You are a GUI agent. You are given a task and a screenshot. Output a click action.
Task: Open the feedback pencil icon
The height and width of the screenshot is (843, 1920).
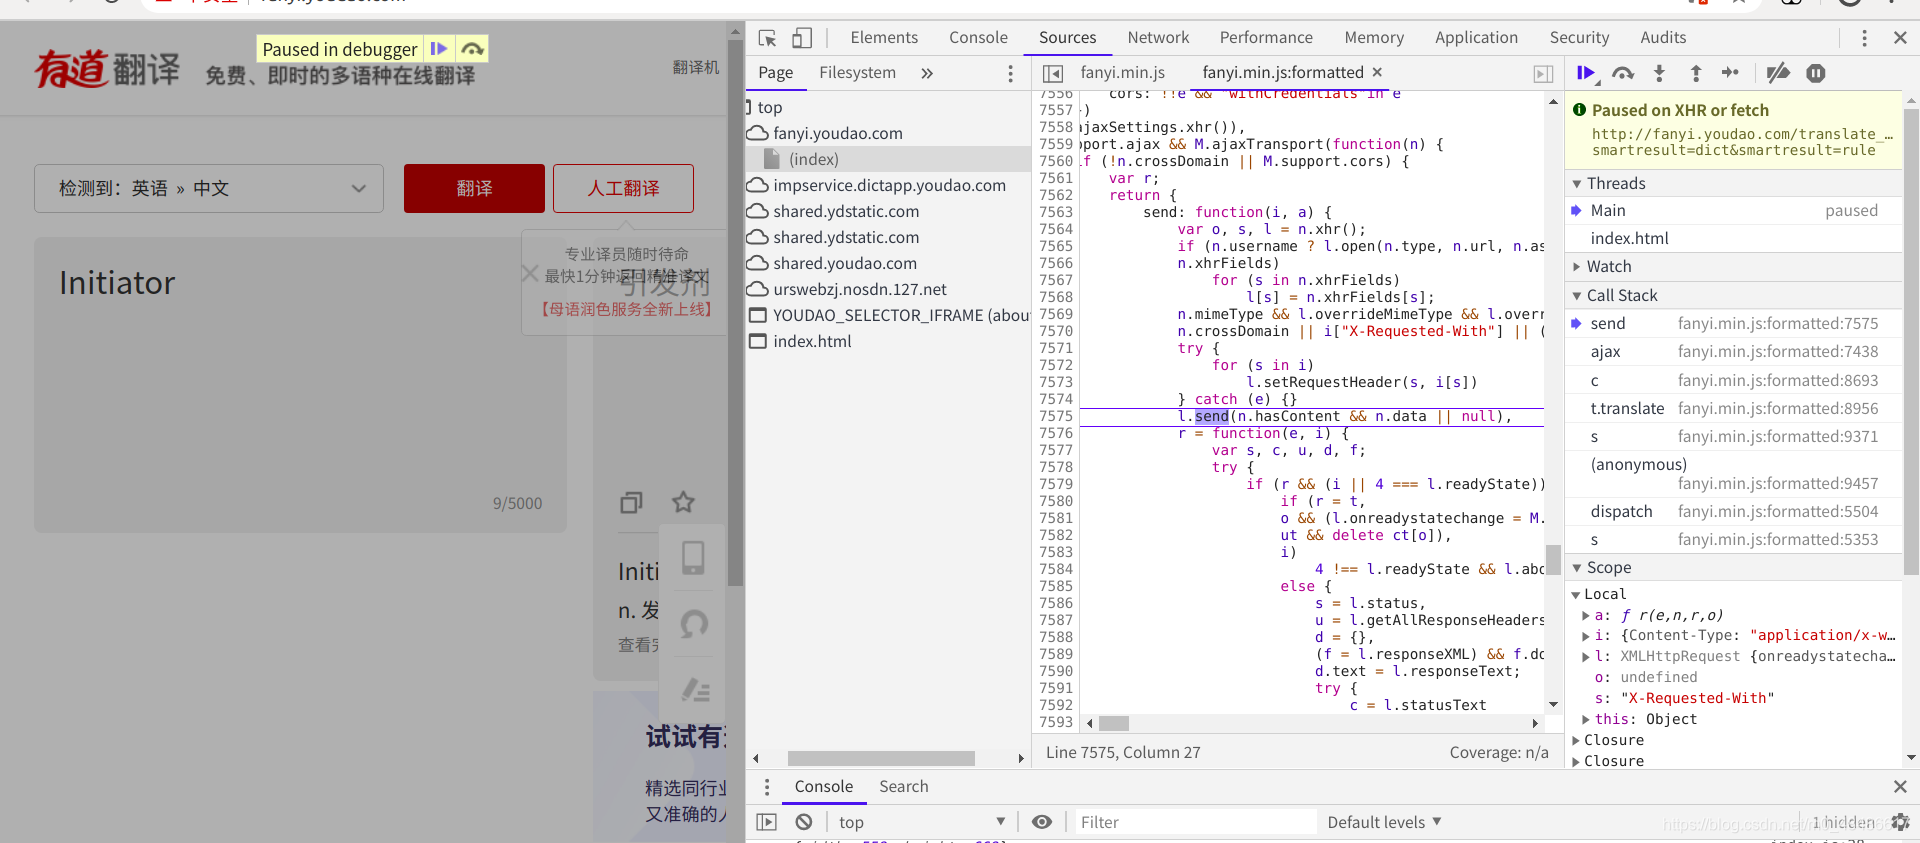click(x=695, y=690)
